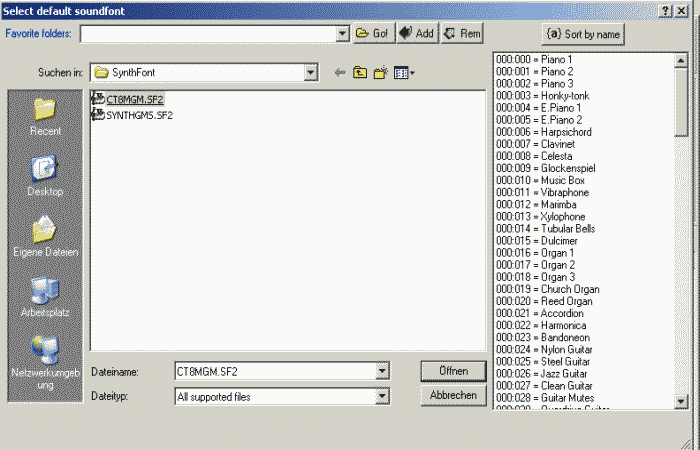Click the Abbrechen button

click(x=453, y=396)
